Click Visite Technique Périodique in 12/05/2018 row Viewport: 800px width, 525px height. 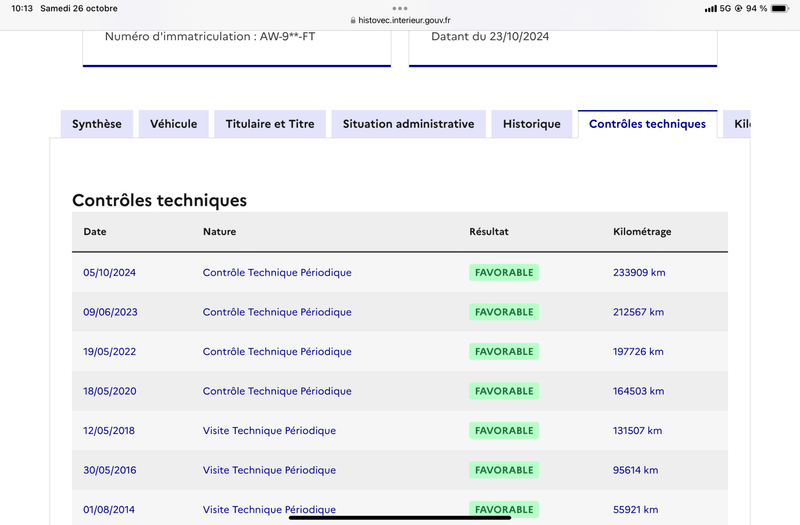click(269, 431)
